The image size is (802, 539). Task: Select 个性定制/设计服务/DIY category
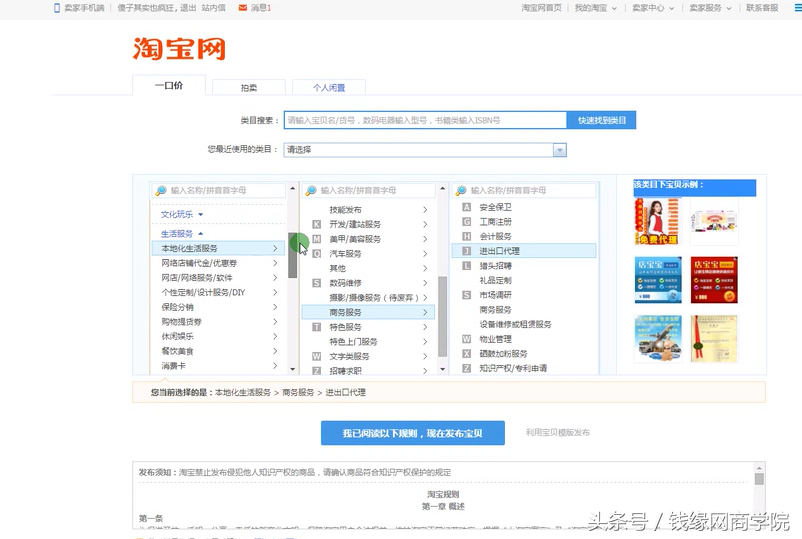pos(218,293)
